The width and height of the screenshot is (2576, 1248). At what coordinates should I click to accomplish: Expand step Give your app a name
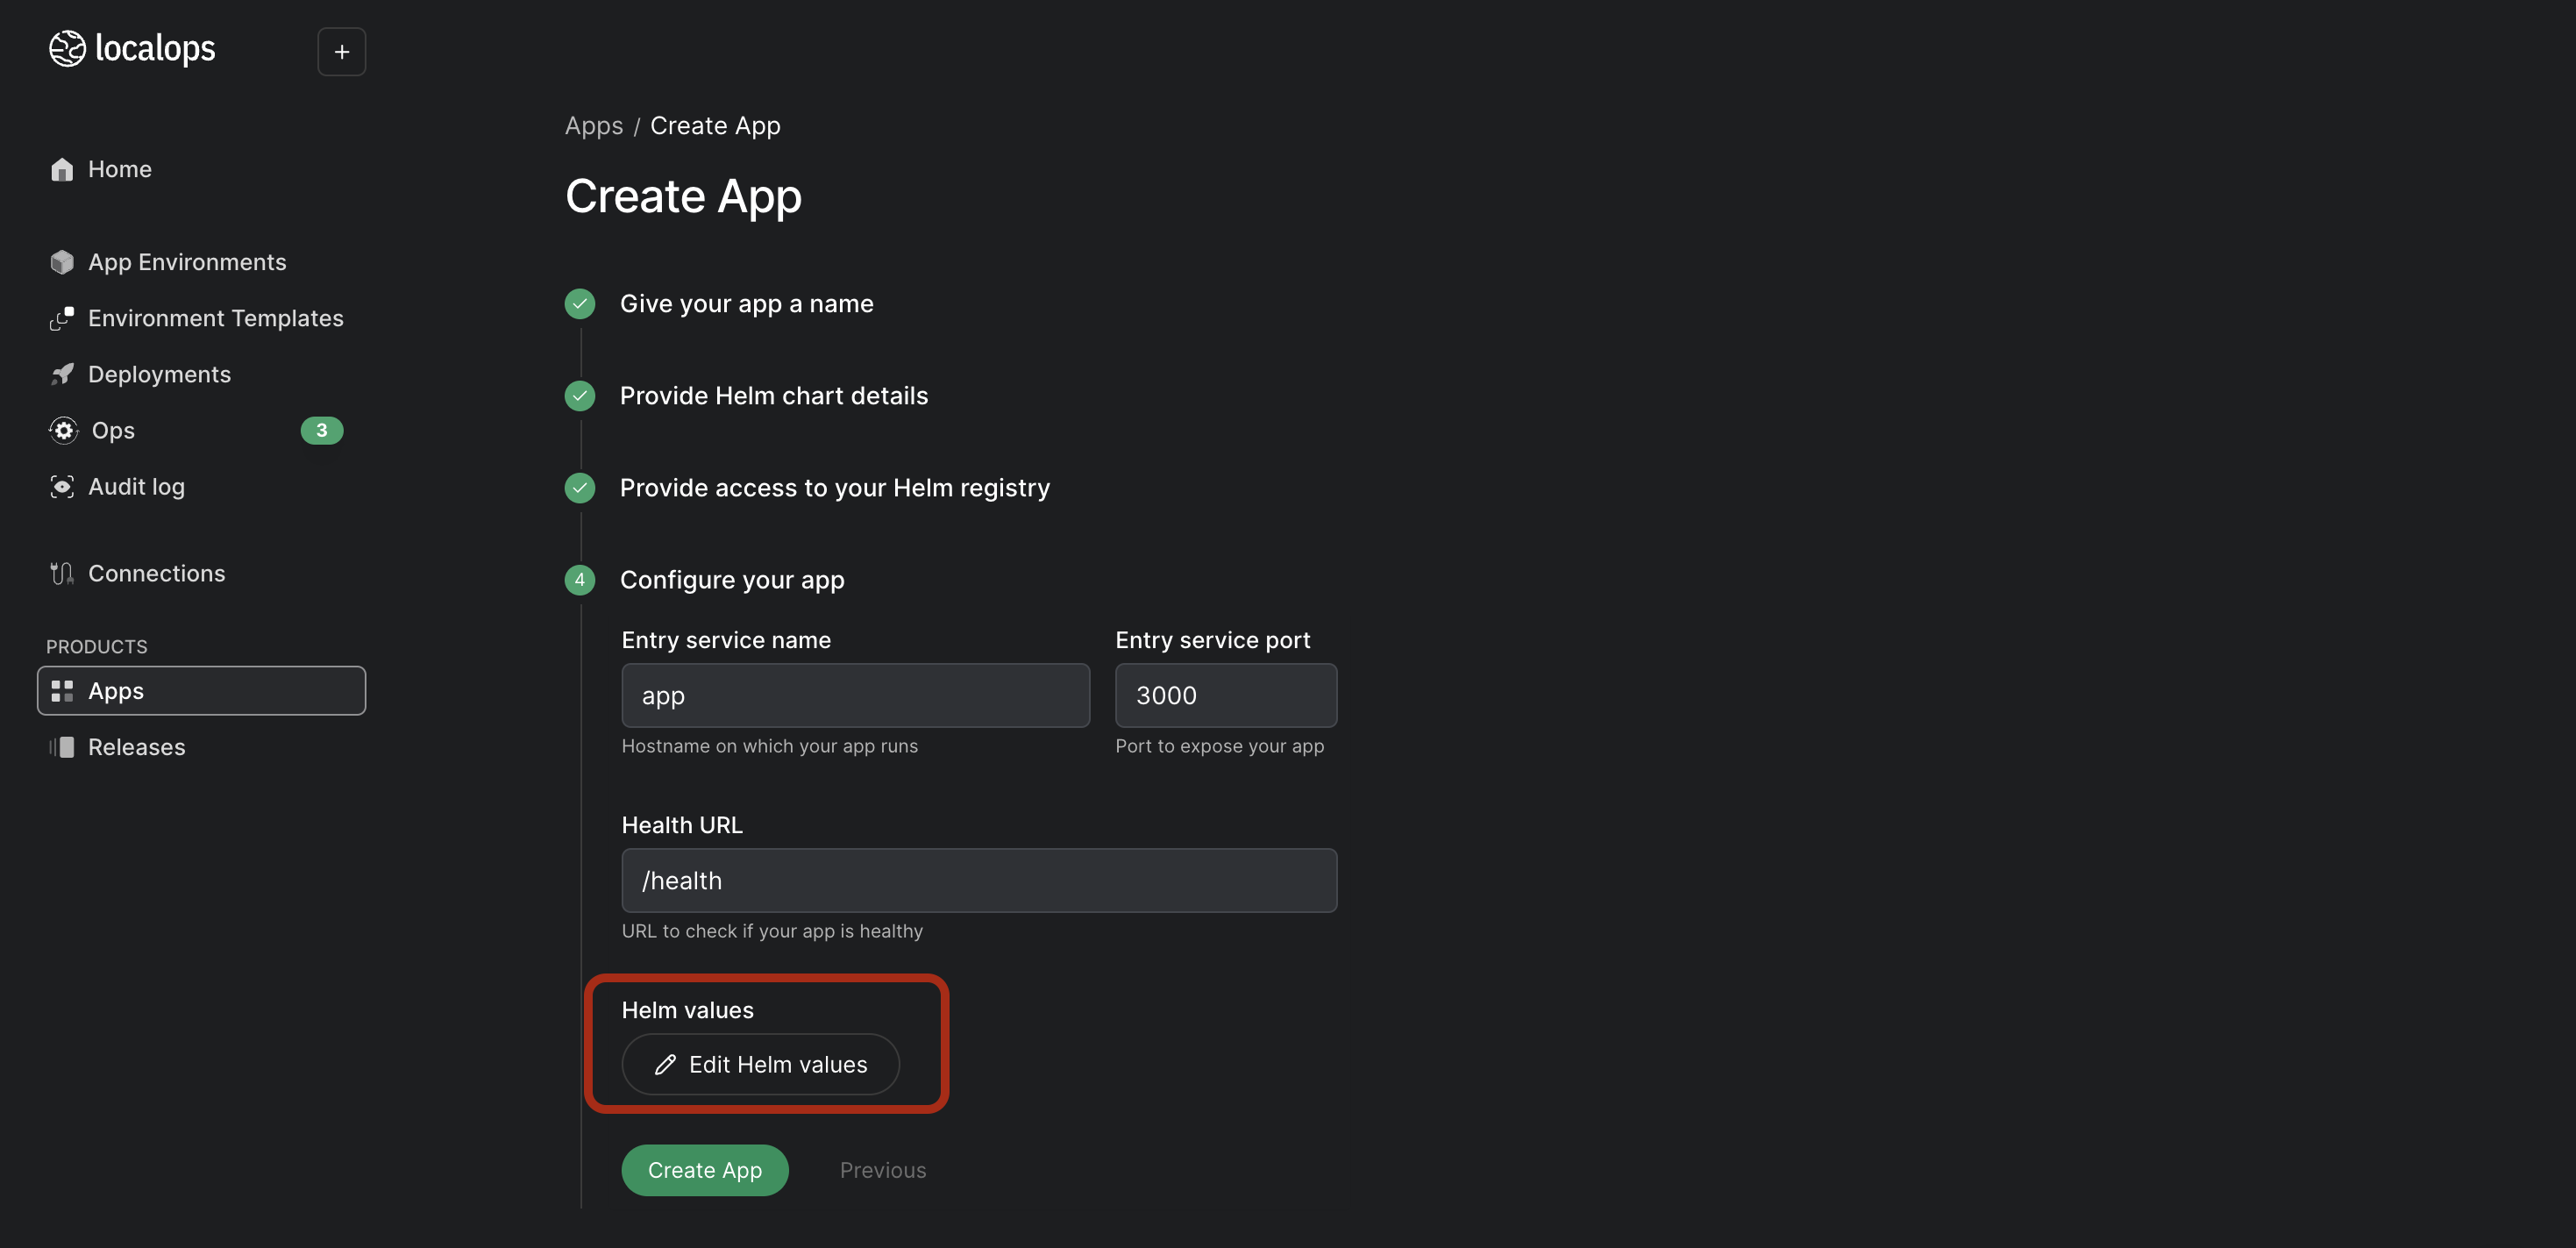click(x=746, y=303)
